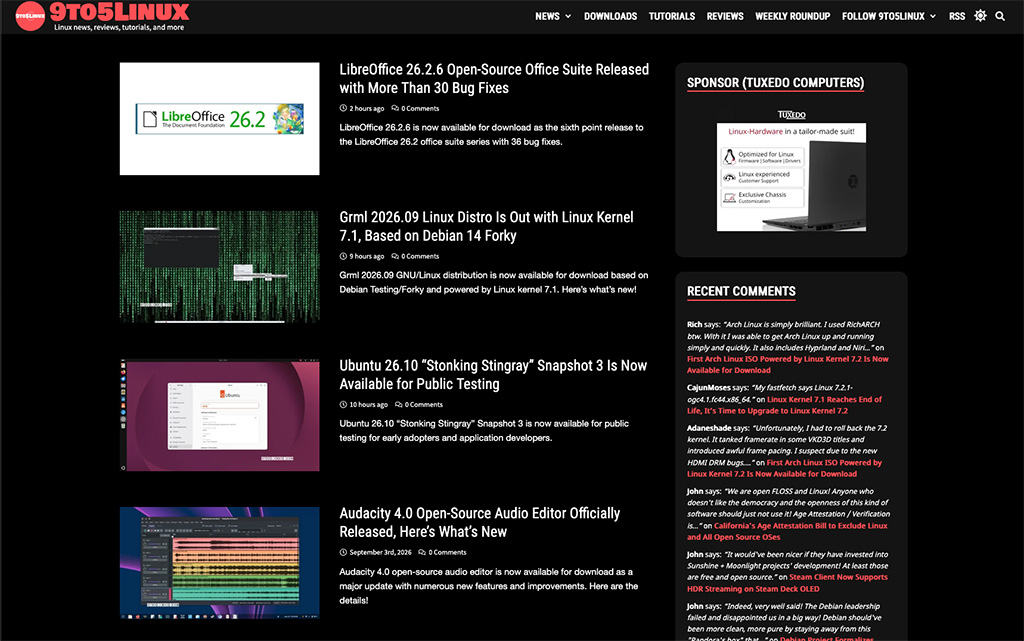Open the Ubuntu 26.10 Stonking Stingray headline

(493, 375)
